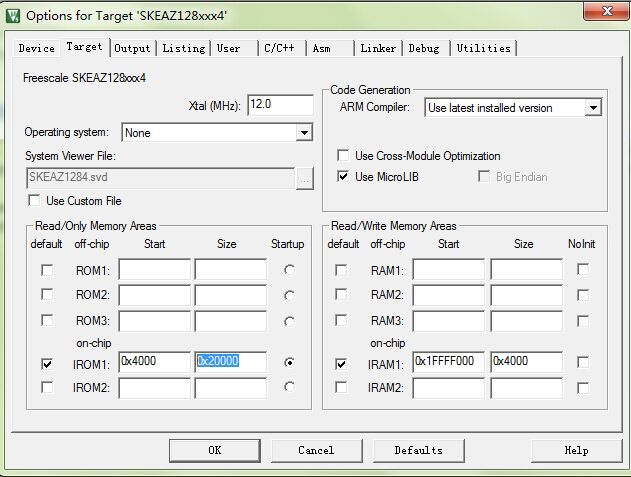Click the IROM1 Start field 0x4000
Image resolution: width=631 pixels, height=477 pixels.
point(155,362)
